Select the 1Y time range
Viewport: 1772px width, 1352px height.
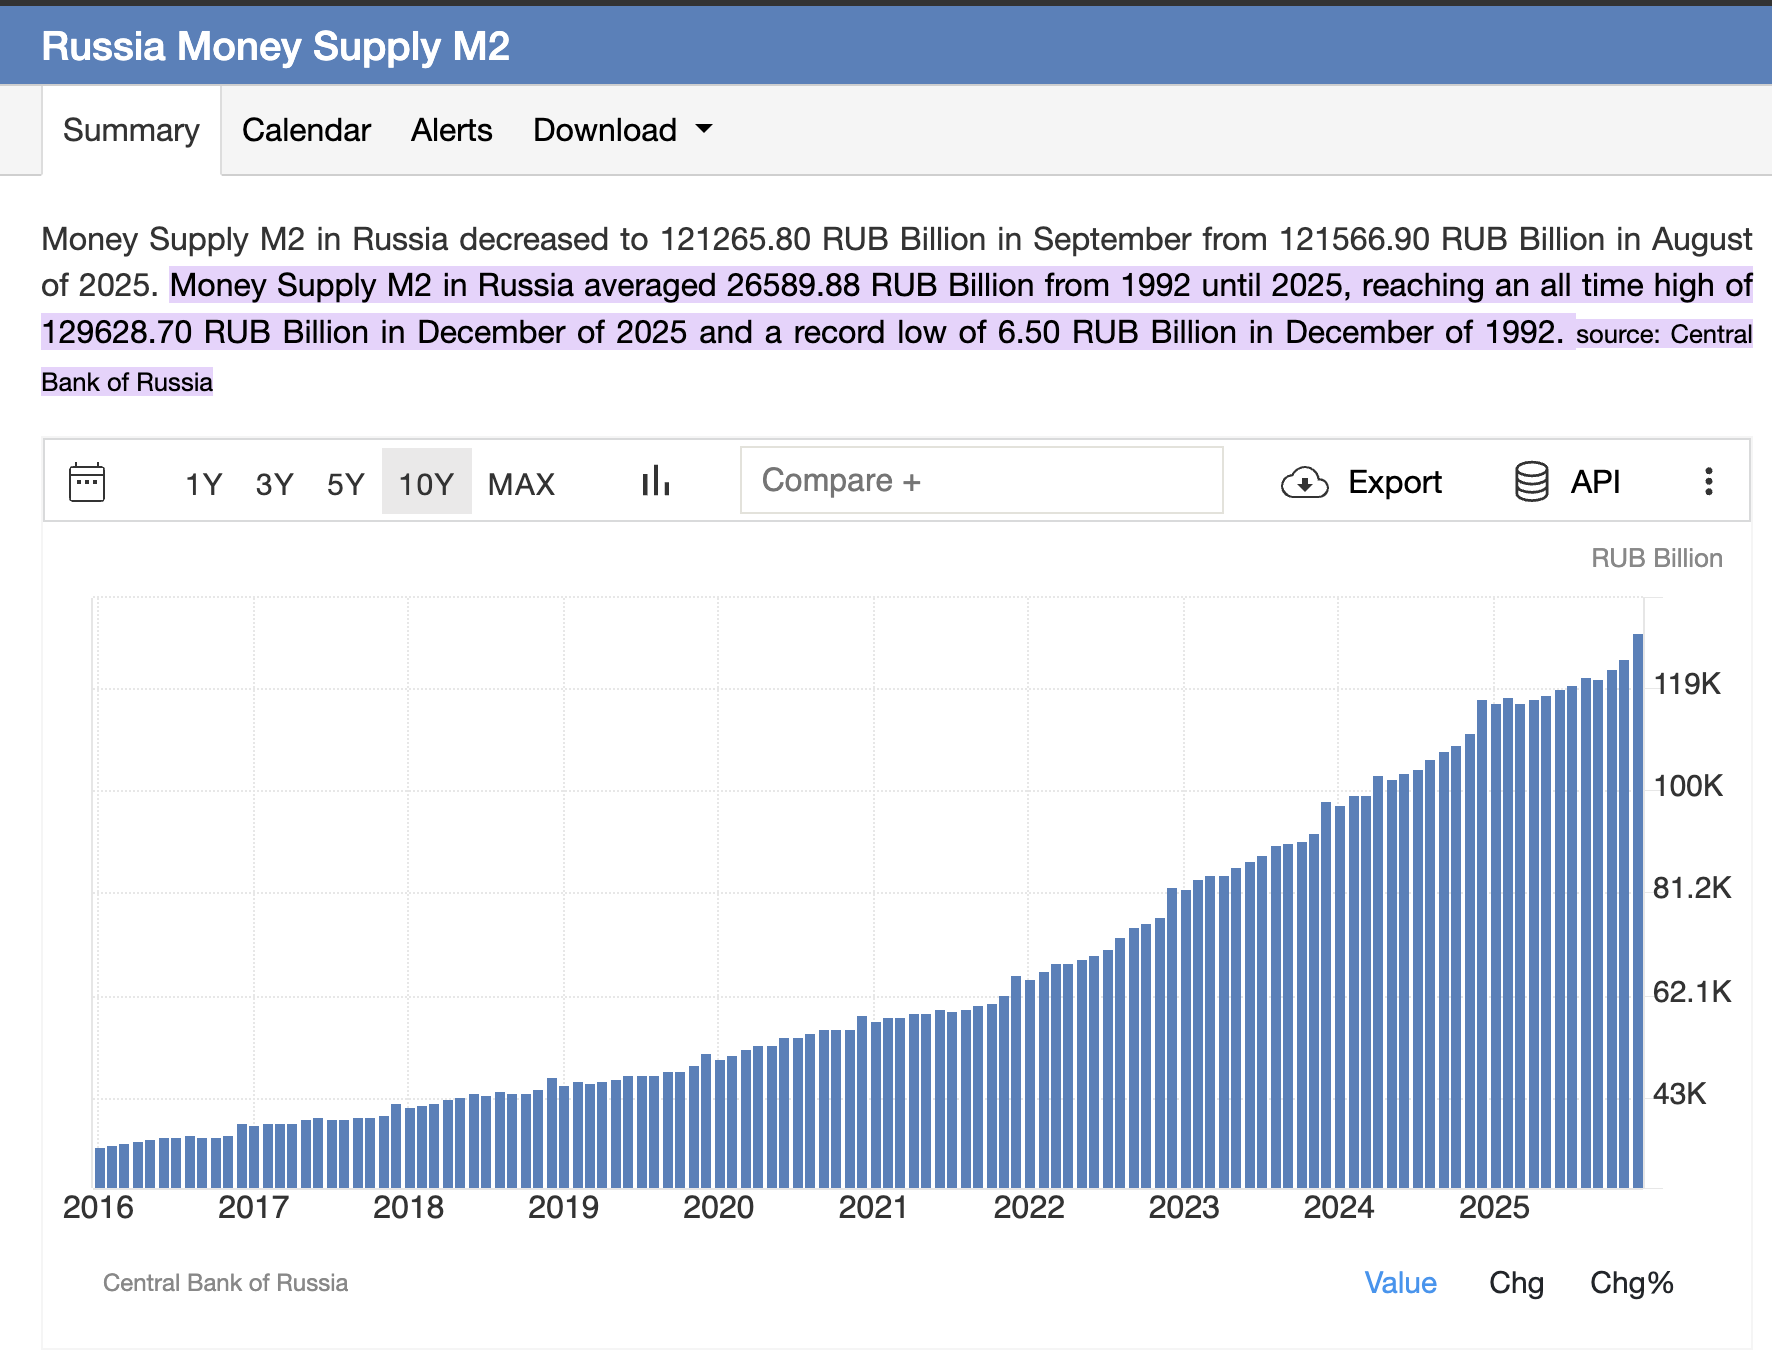pos(203,484)
